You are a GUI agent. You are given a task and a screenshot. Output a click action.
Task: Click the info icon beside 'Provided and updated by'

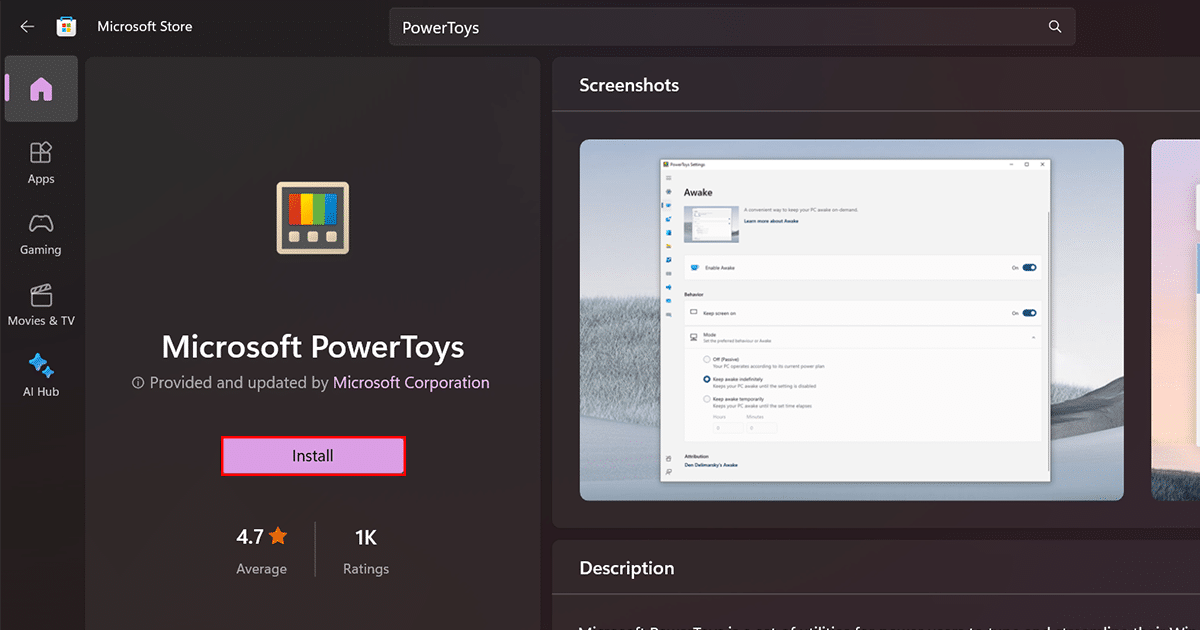tap(138, 383)
